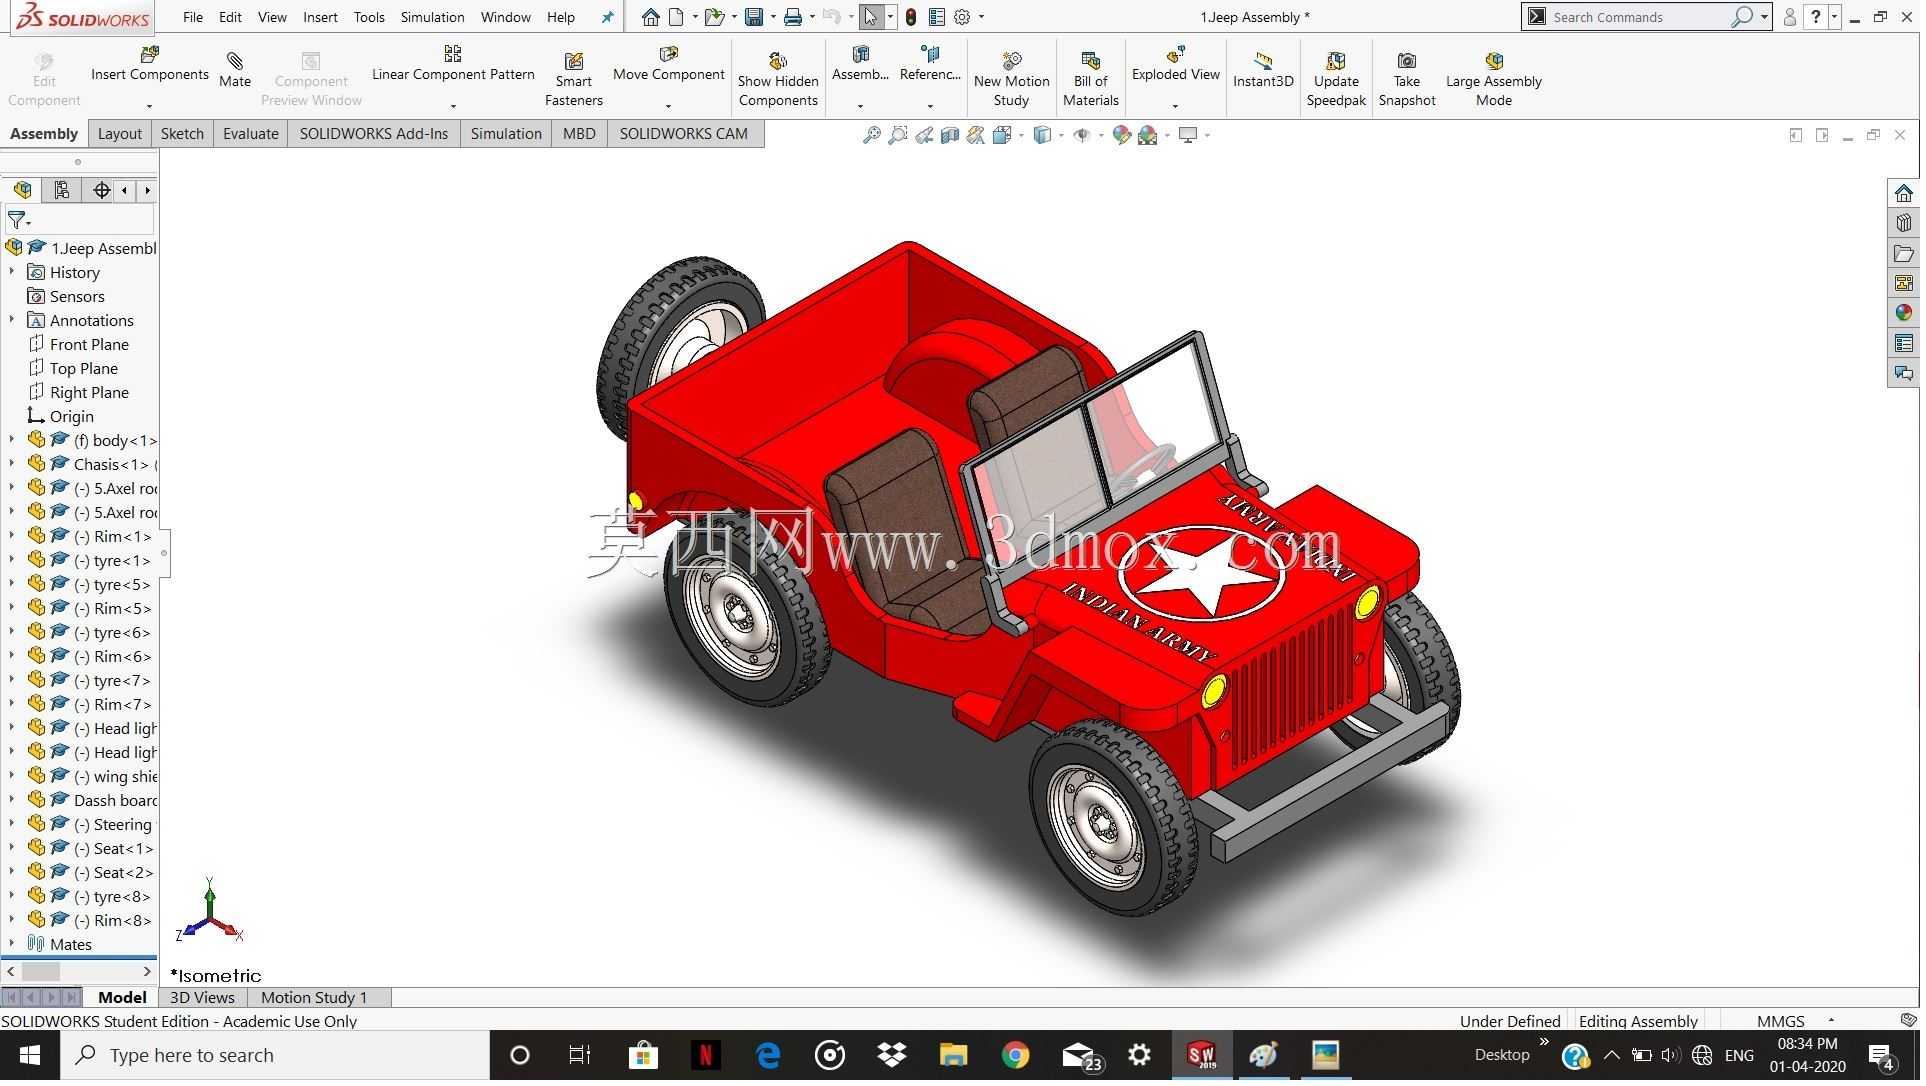
Task: Select Front Plane in the tree
Action: click(89, 344)
